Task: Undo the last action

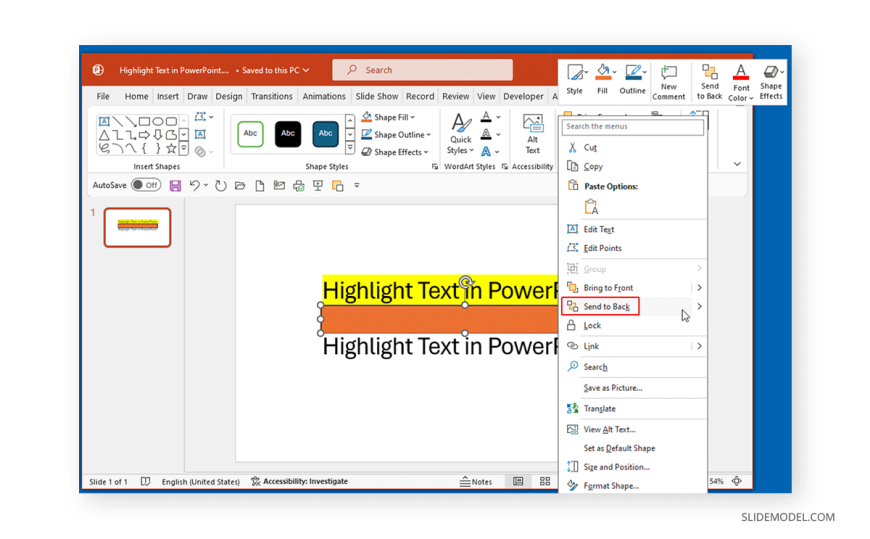Action: 194,185
